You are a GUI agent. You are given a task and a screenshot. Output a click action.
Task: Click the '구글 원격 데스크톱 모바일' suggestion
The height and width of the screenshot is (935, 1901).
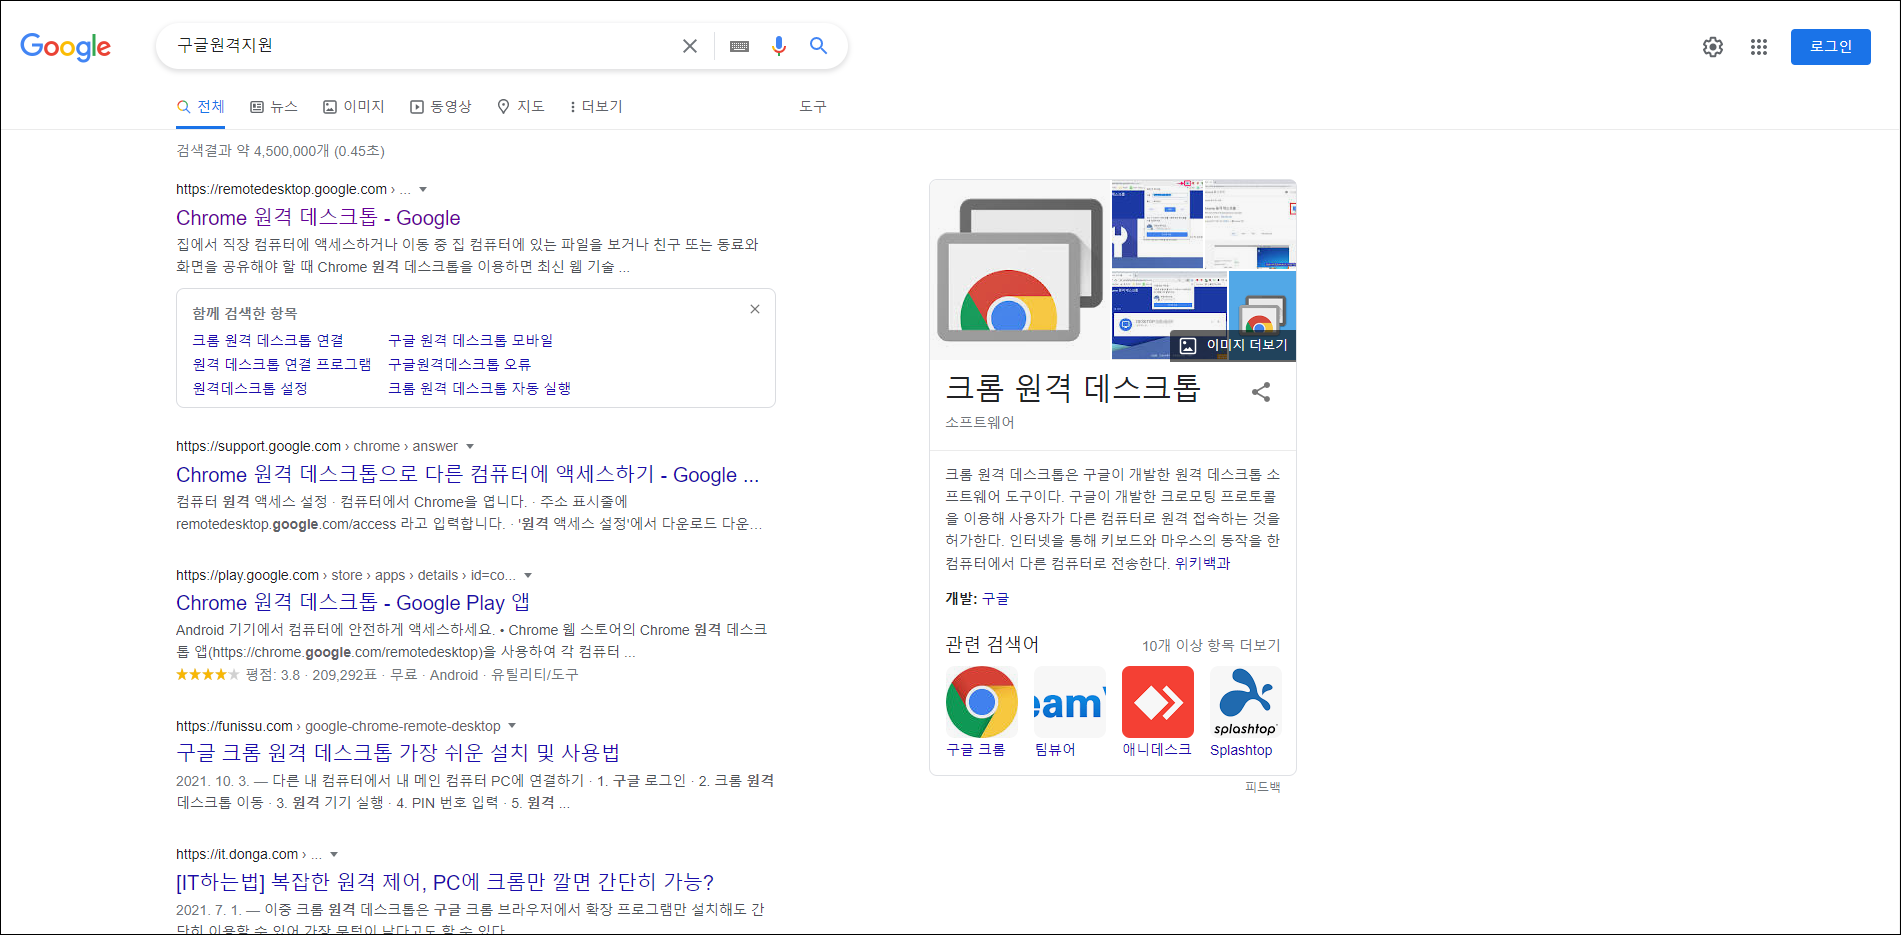pos(470,341)
